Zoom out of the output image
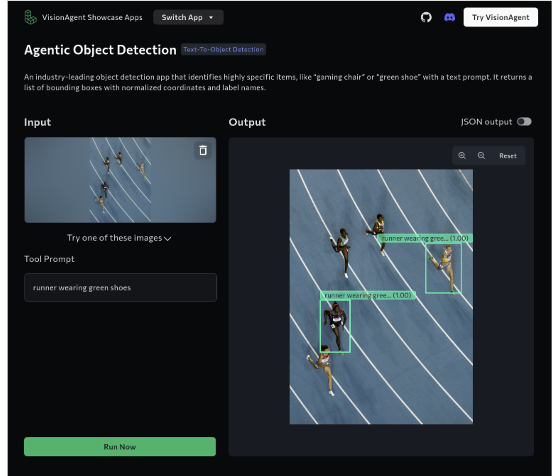This screenshot has width=552, height=476. pyautogui.click(x=481, y=156)
